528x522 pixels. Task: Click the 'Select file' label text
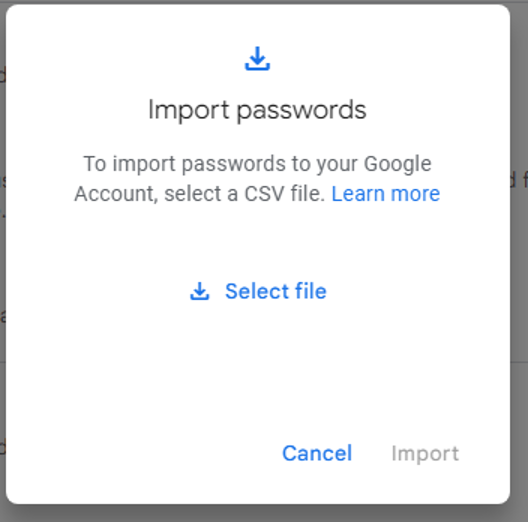pos(276,291)
